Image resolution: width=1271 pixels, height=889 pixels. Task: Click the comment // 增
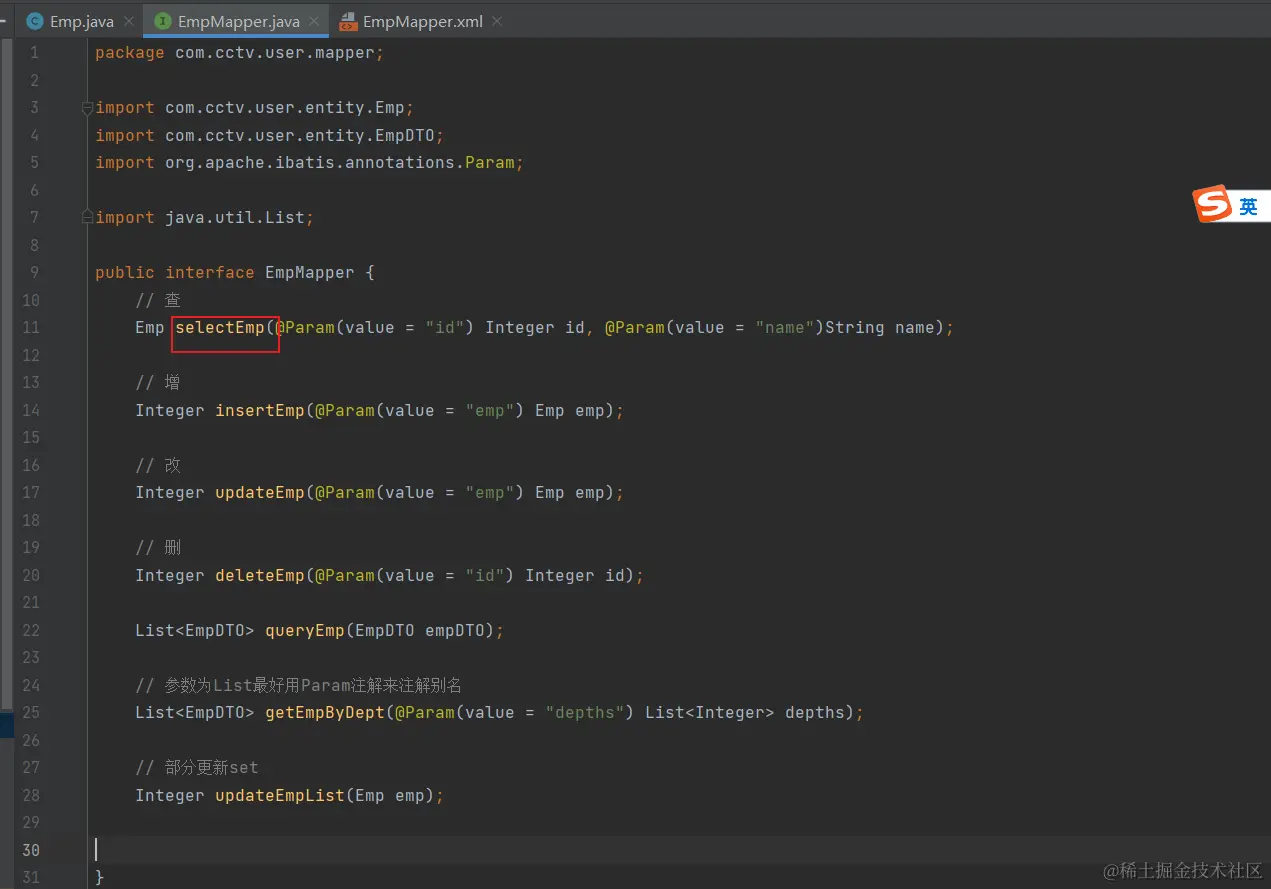pyautogui.click(x=158, y=382)
